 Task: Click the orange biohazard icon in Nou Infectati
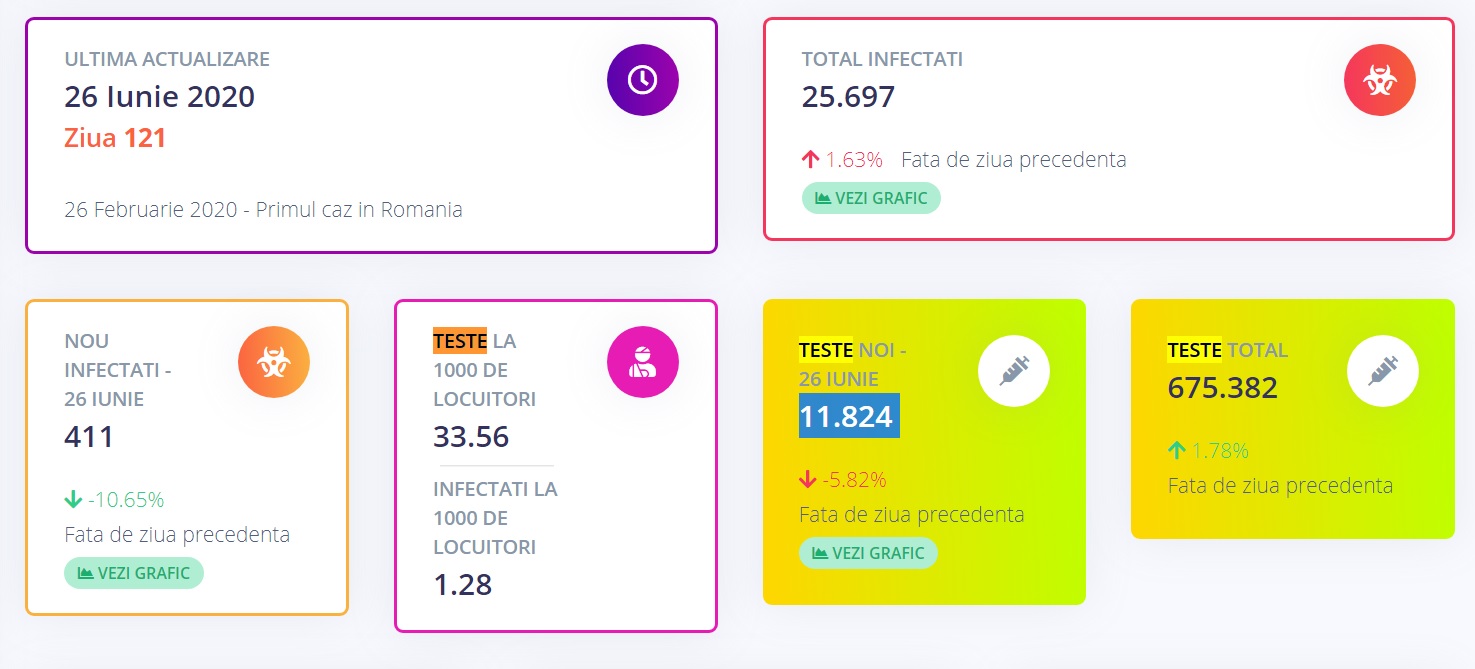click(274, 362)
